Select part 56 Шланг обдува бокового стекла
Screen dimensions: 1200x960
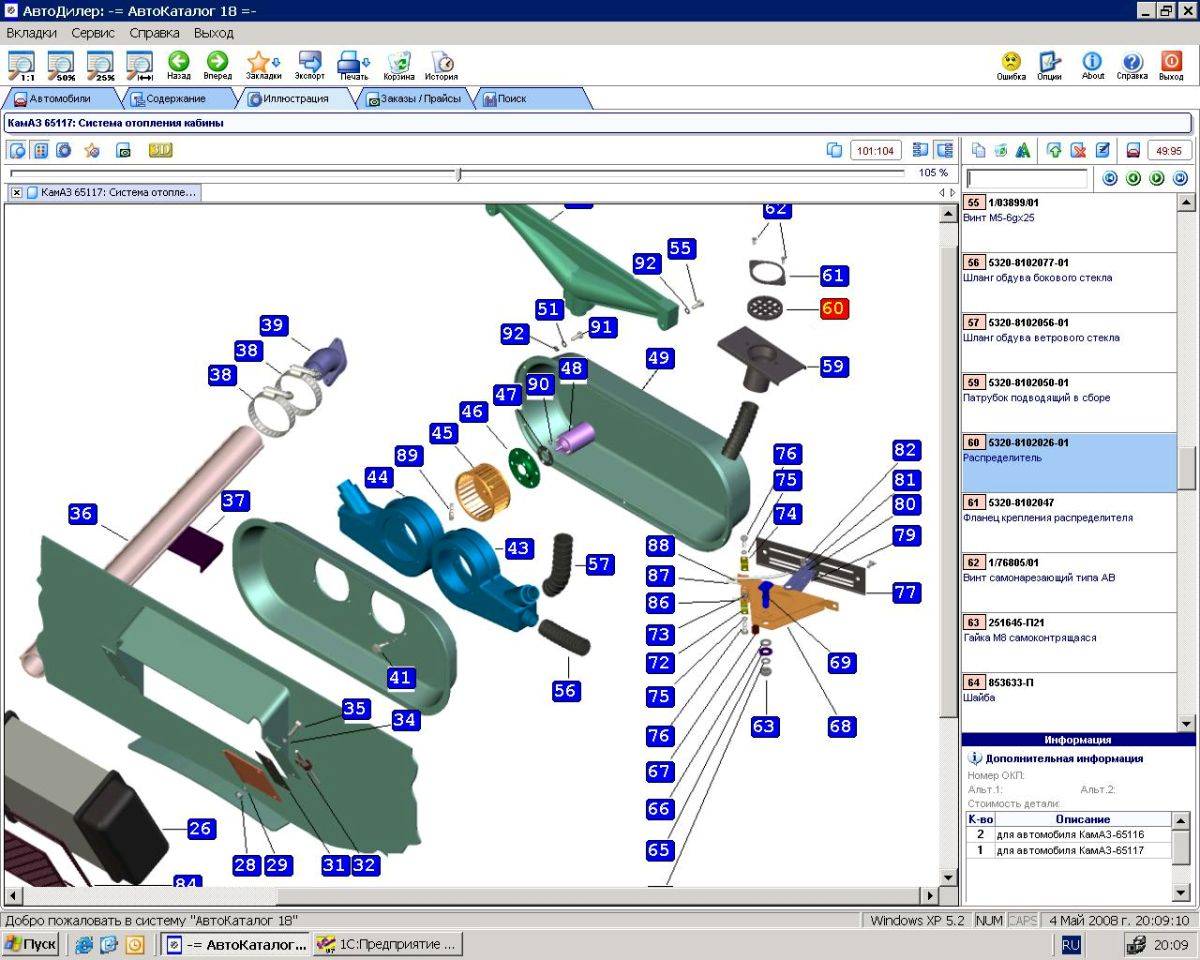[1069, 282]
